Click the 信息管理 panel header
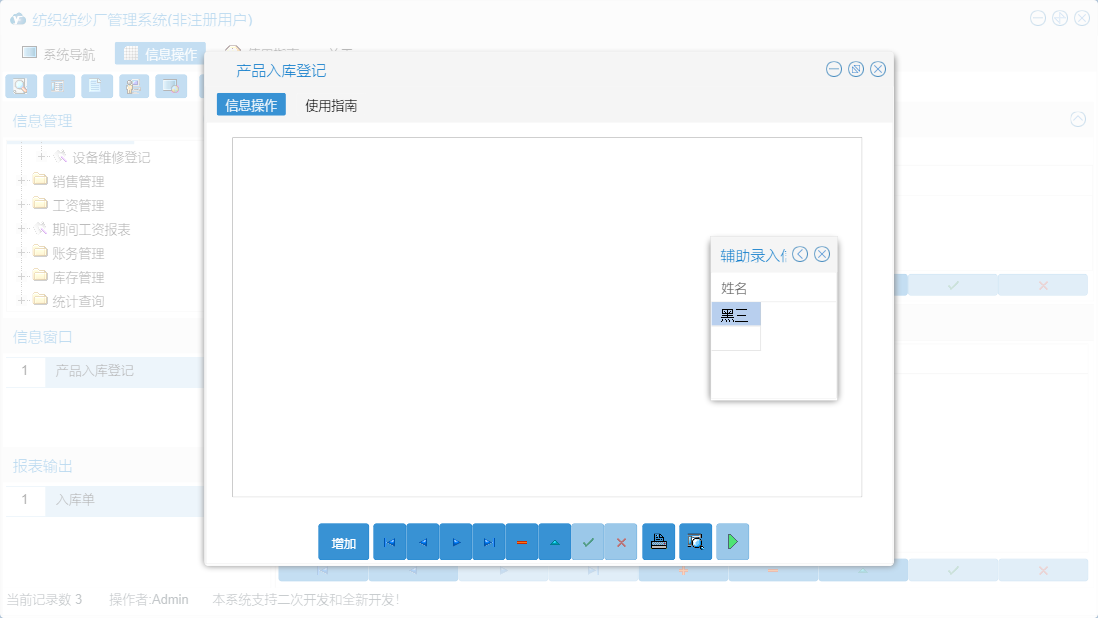The height and width of the screenshot is (618, 1098). (x=43, y=120)
